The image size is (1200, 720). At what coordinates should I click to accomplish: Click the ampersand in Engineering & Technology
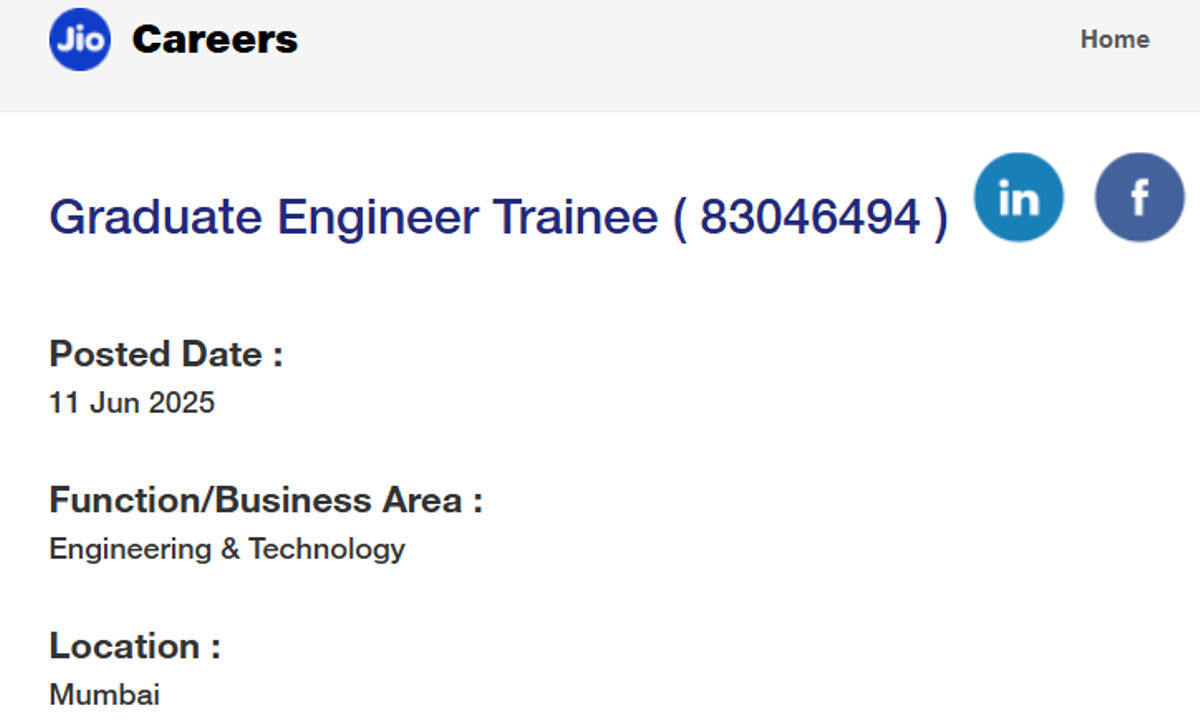(230, 549)
